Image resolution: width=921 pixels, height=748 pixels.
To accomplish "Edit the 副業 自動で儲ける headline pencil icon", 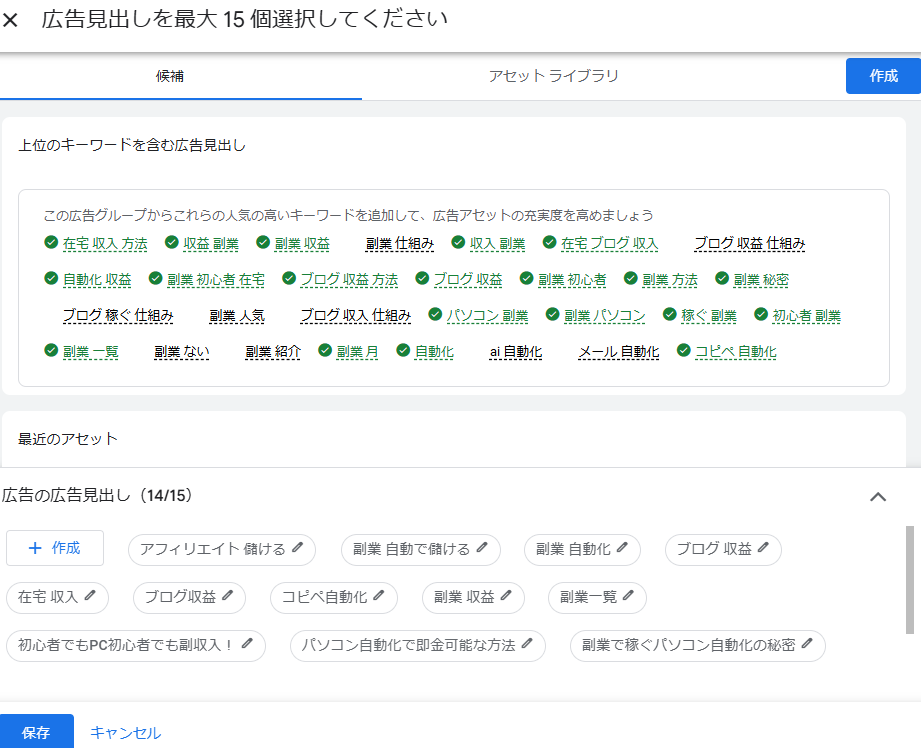I will 482,548.
